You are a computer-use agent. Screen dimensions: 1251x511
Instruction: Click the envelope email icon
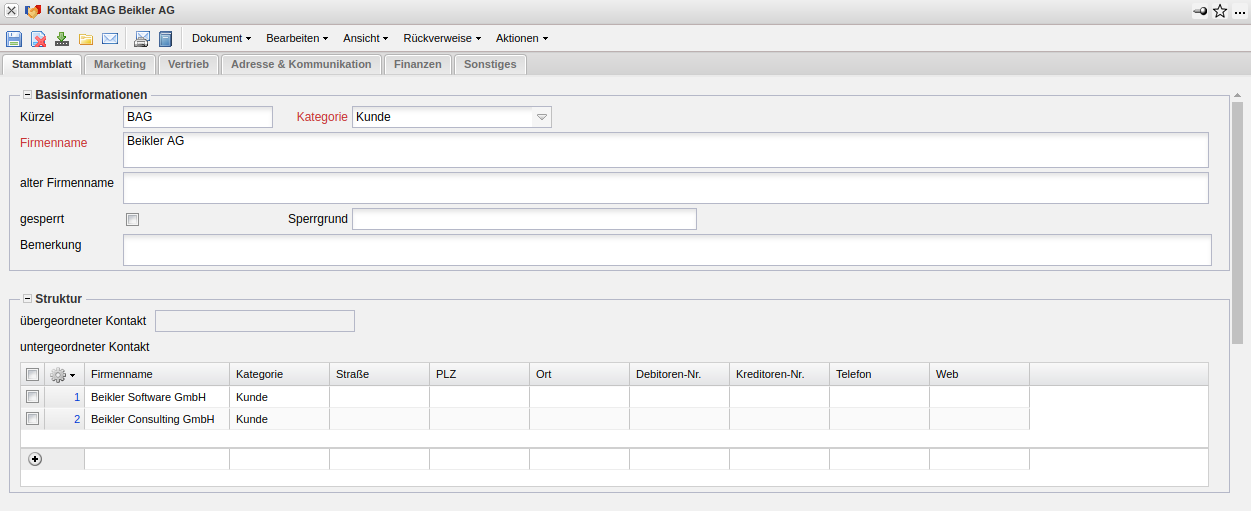pyautogui.click(x=110, y=39)
